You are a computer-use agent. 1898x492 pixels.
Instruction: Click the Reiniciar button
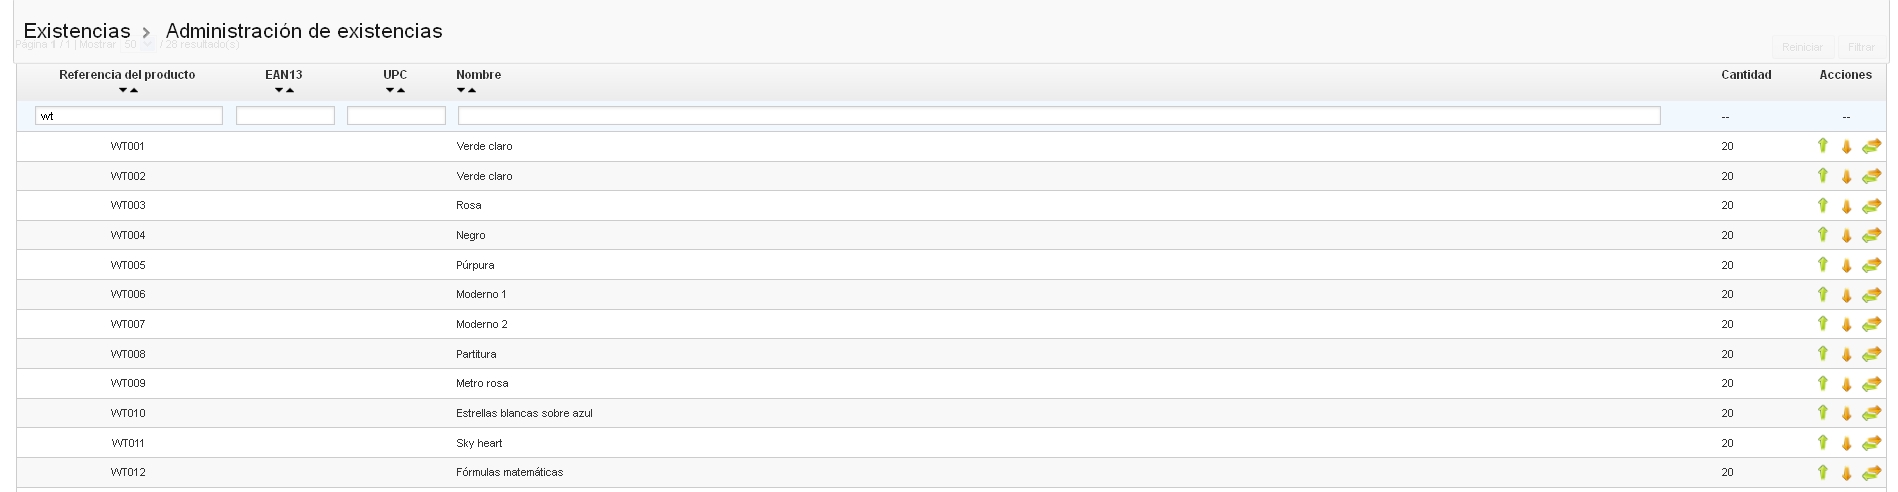pos(1802,47)
